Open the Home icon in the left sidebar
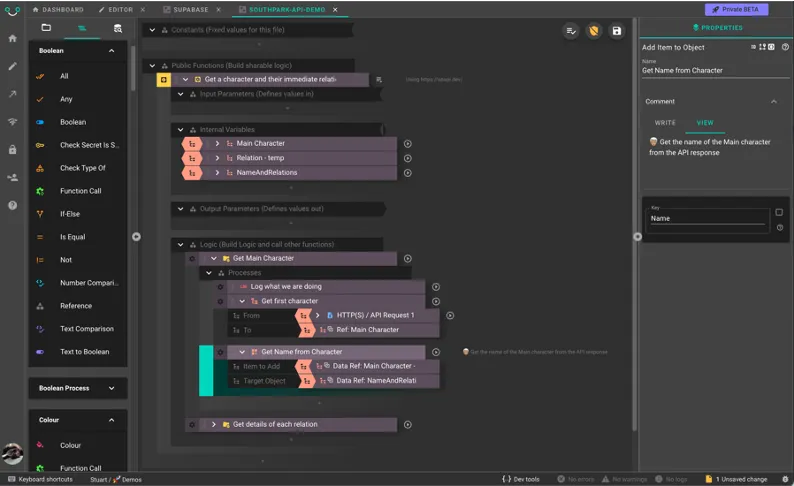The width and height of the screenshot is (794, 486). point(13,39)
